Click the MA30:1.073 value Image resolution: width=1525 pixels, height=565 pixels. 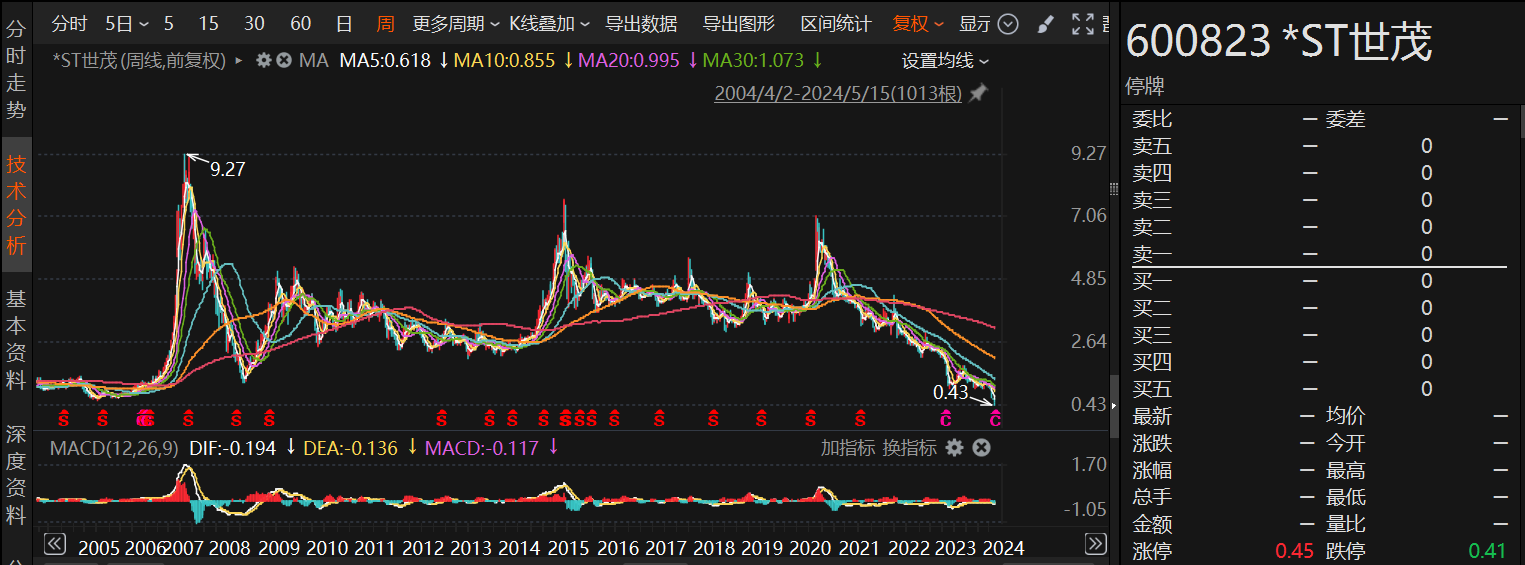[753, 61]
